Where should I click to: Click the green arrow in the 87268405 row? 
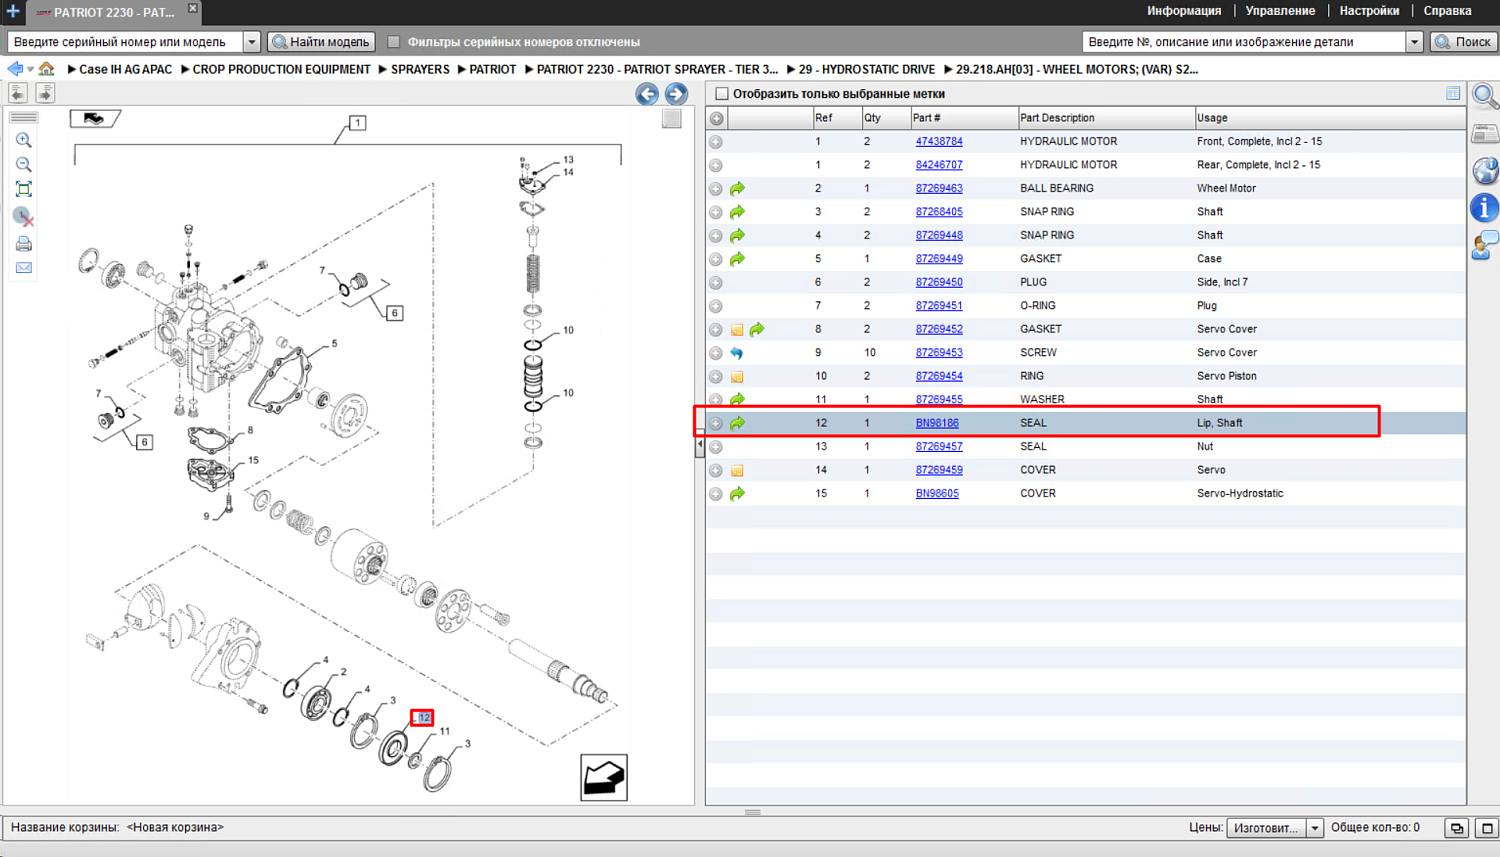point(737,212)
